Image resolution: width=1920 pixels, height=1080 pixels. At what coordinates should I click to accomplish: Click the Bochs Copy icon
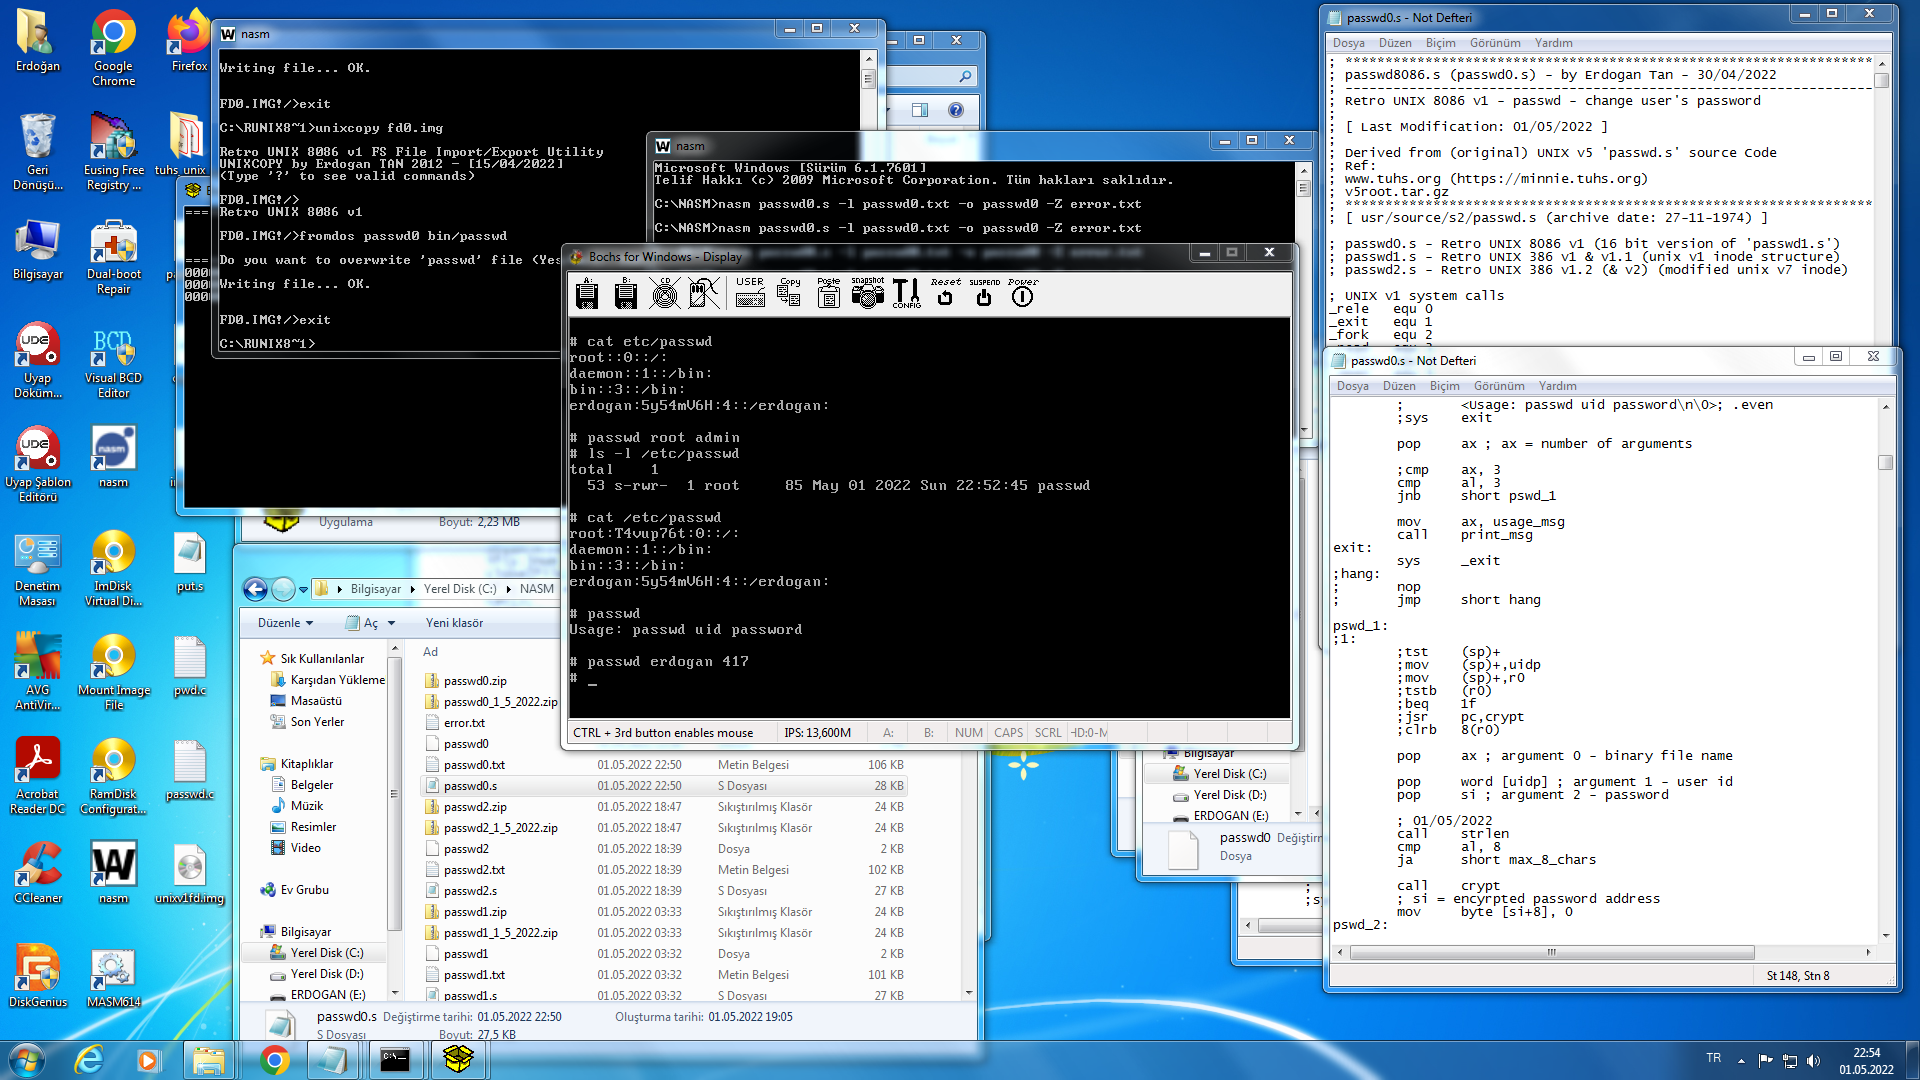click(789, 293)
